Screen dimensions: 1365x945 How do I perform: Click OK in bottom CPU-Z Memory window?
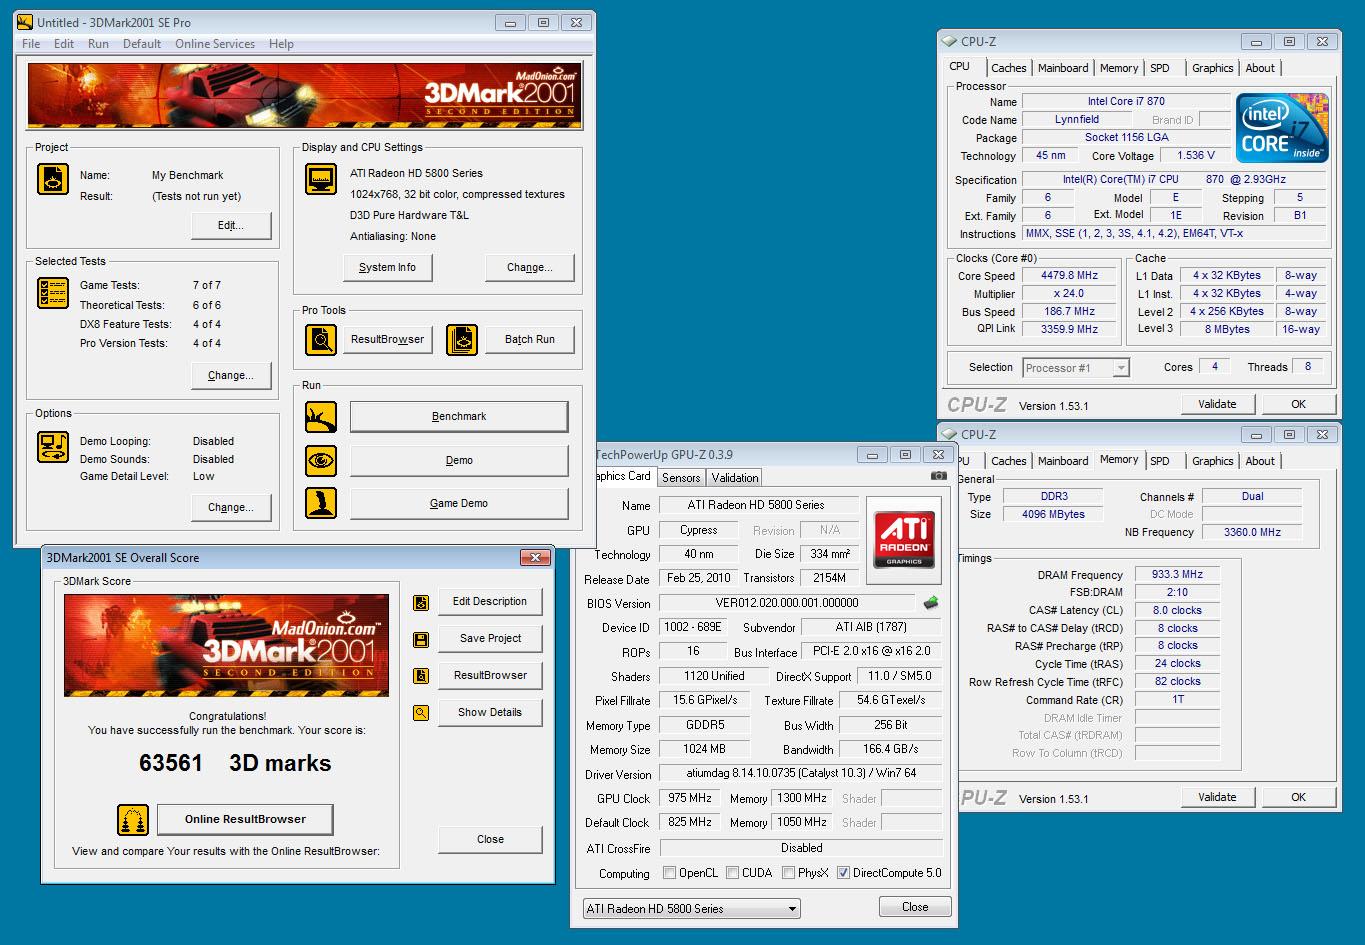click(1298, 798)
